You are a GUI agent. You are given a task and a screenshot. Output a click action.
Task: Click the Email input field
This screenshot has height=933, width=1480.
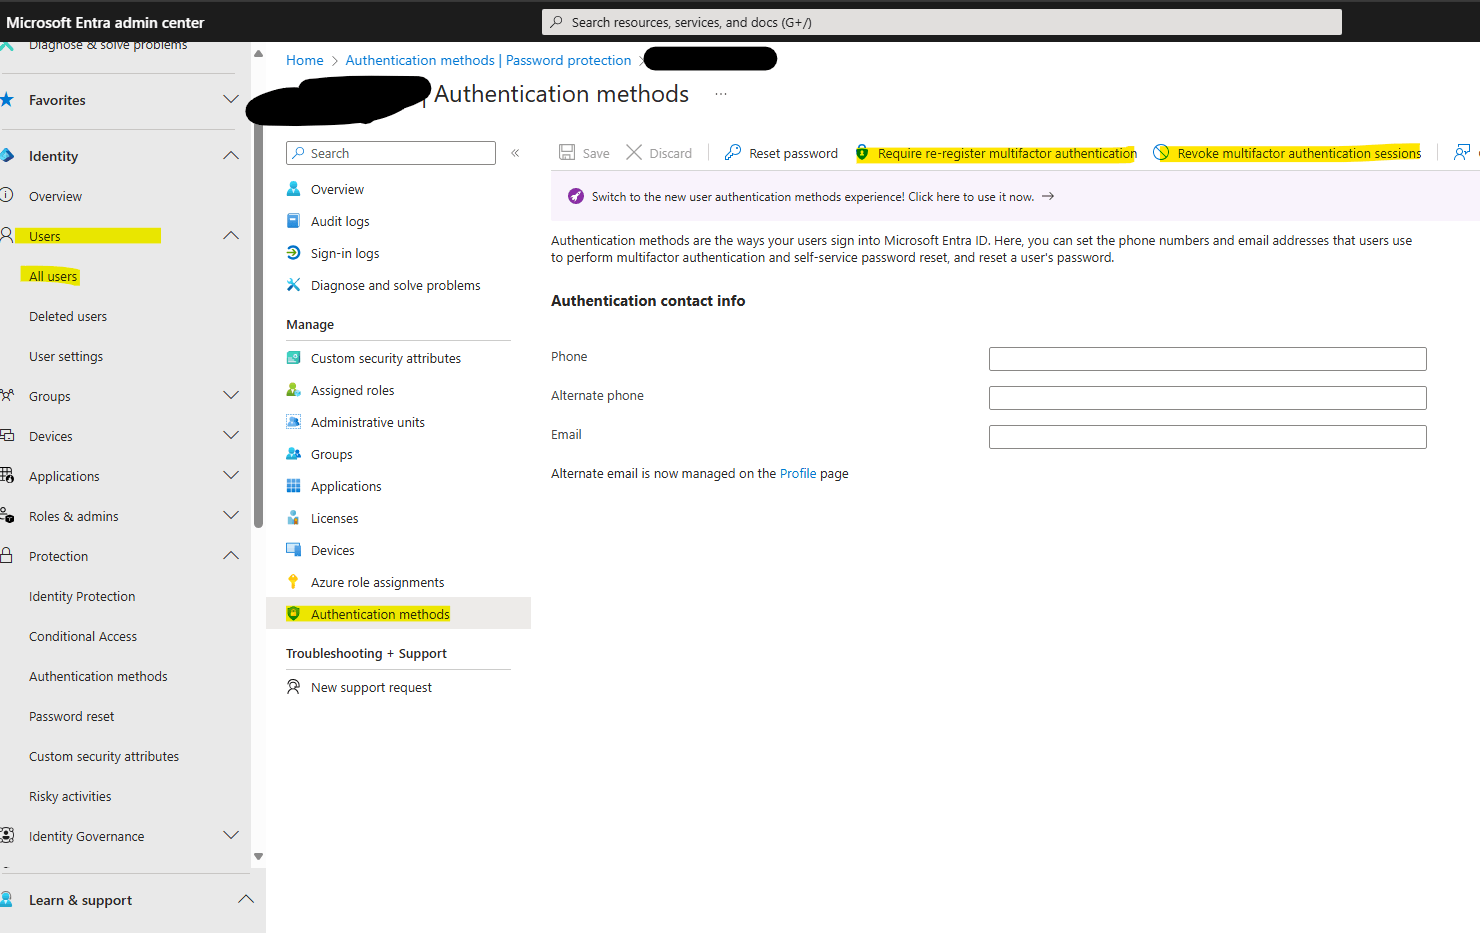1207,437
